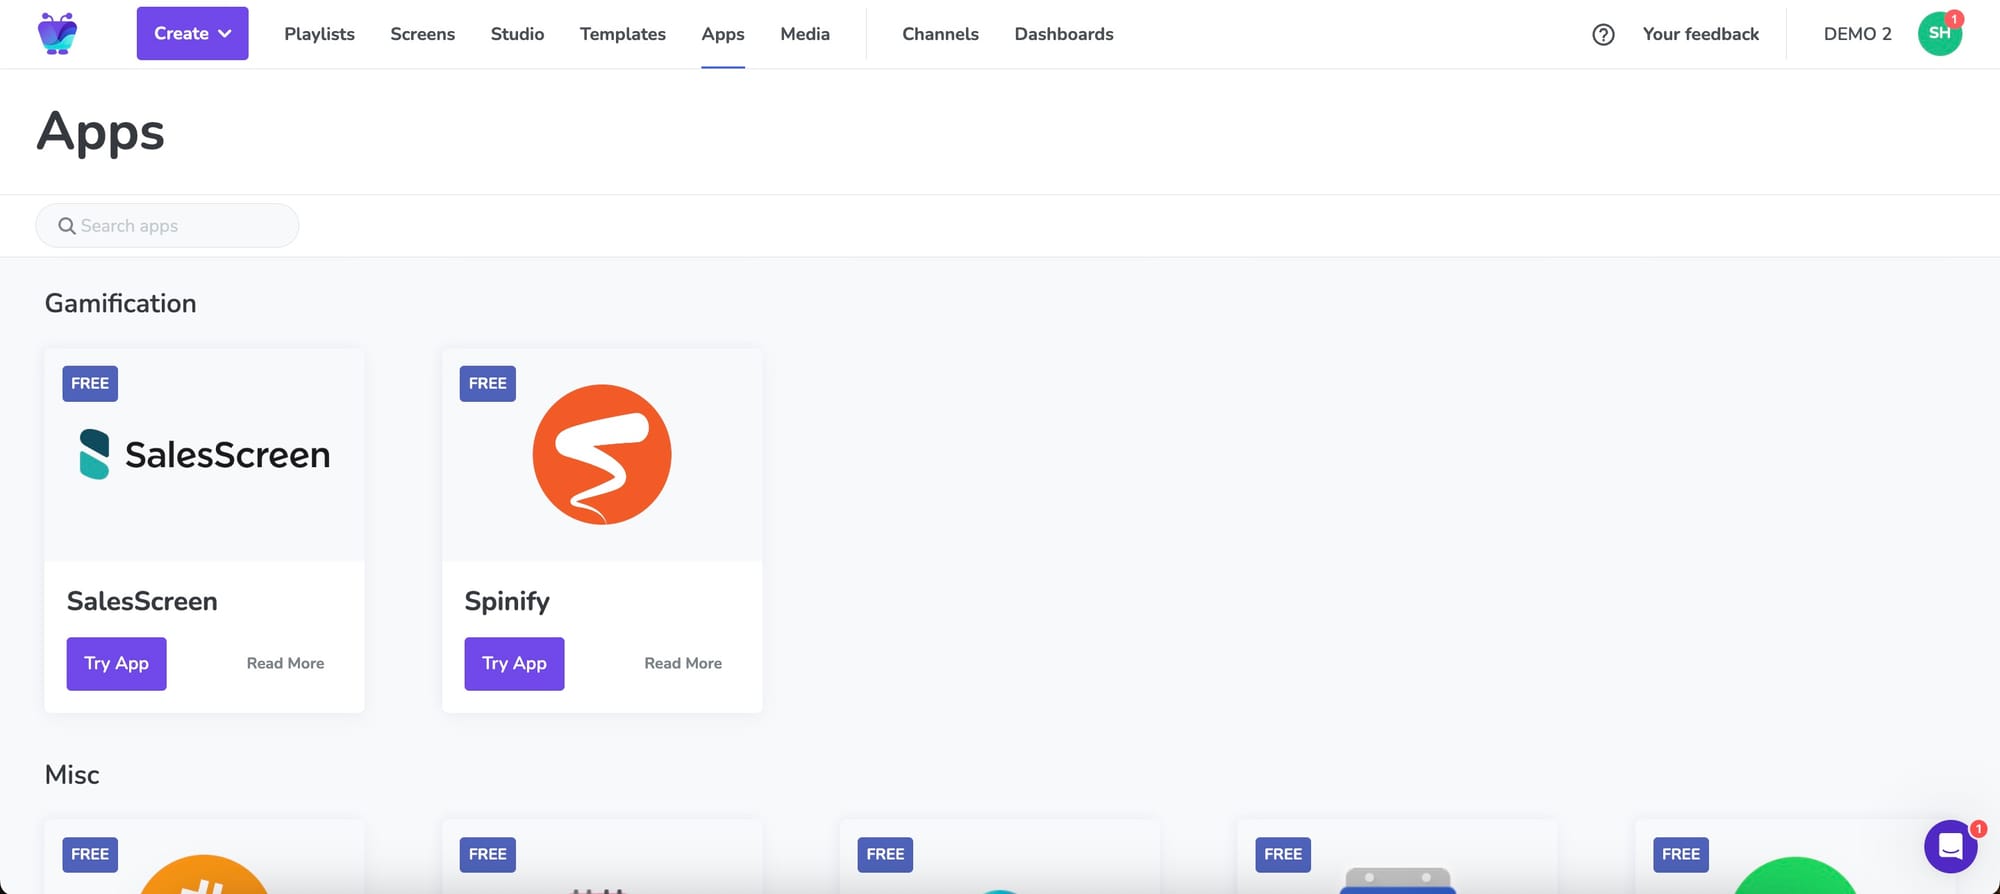Click the DEMO 2 account label
Image resolution: width=2000 pixels, height=894 pixels.
pos(1857,34)
